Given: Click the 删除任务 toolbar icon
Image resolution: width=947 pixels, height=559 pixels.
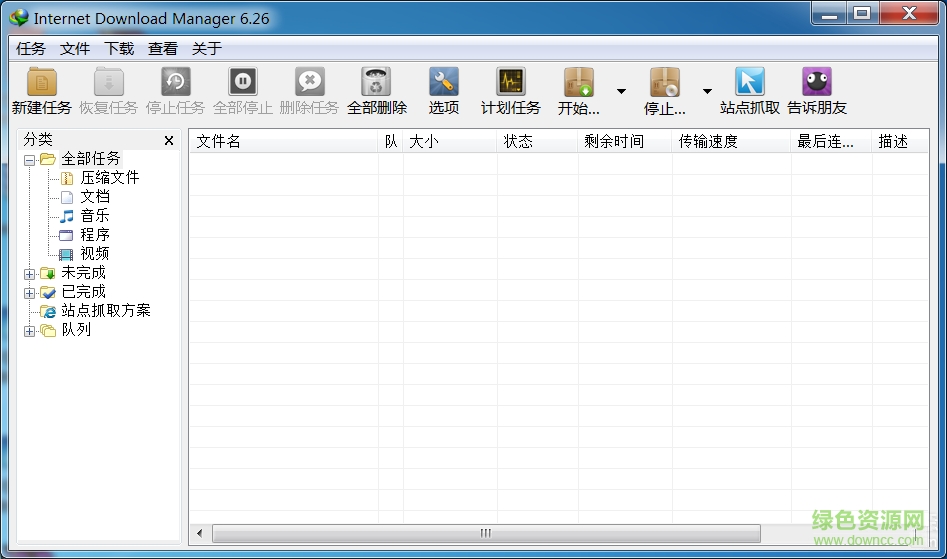Looking at the screenshot, I should coord(310,82).
